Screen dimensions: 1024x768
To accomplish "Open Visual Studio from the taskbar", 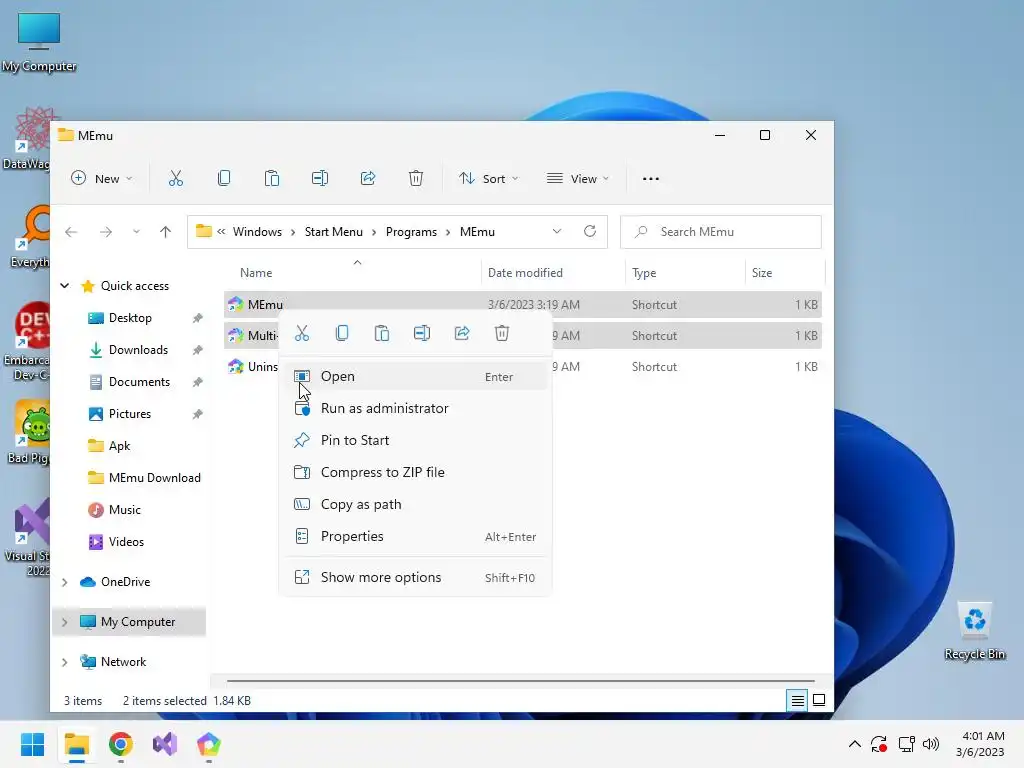I will (x=165, y=744).
